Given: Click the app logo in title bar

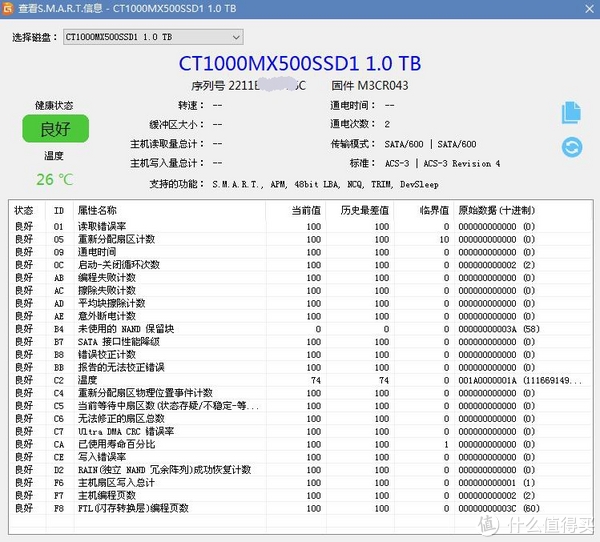Looking at the screenshot, I should [x=8, y=8].
